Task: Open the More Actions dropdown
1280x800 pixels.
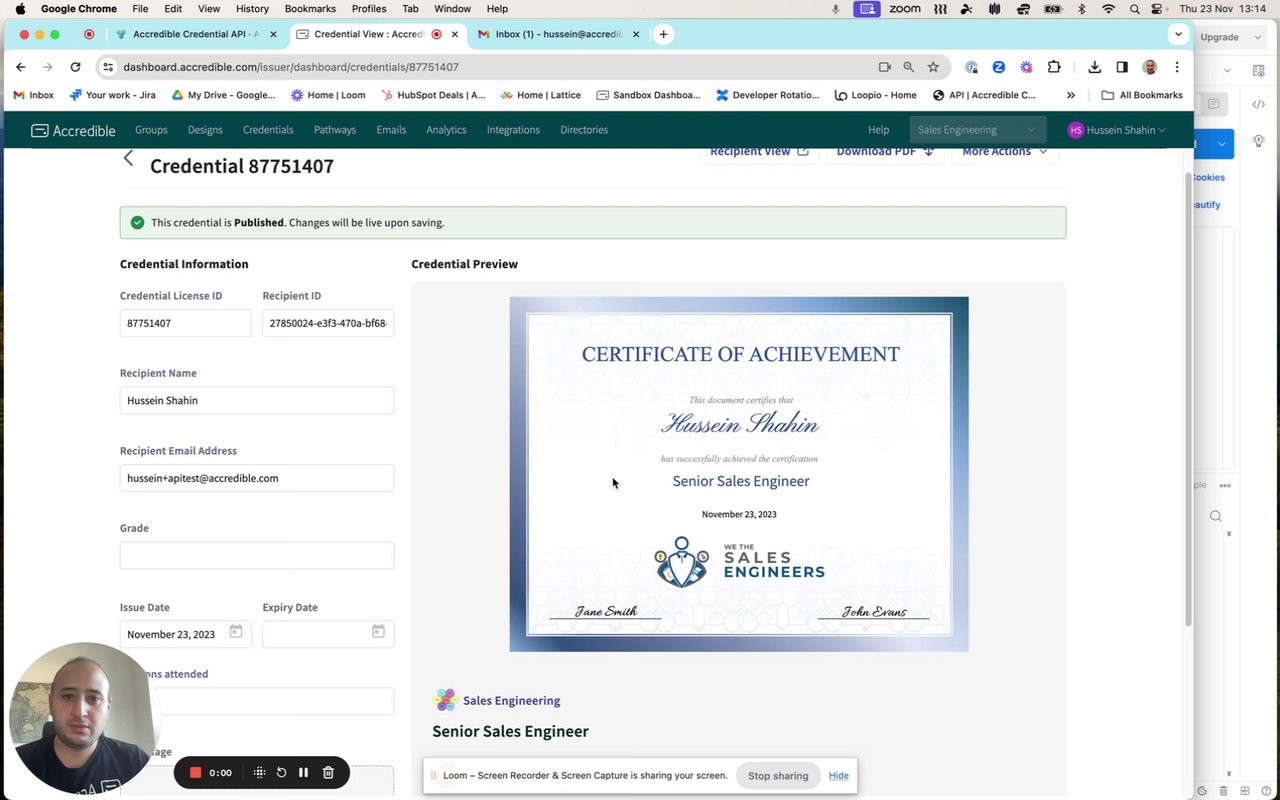Action: point(1005,152)
